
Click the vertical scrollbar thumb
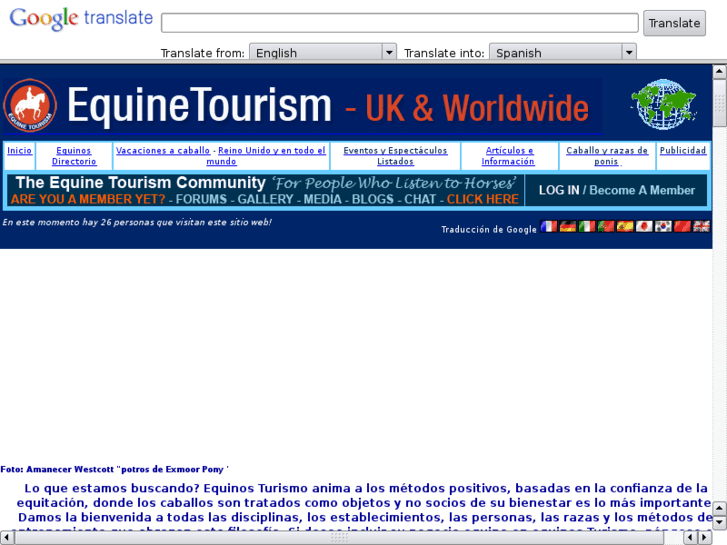pyautogui.click(x=719, y=103)
